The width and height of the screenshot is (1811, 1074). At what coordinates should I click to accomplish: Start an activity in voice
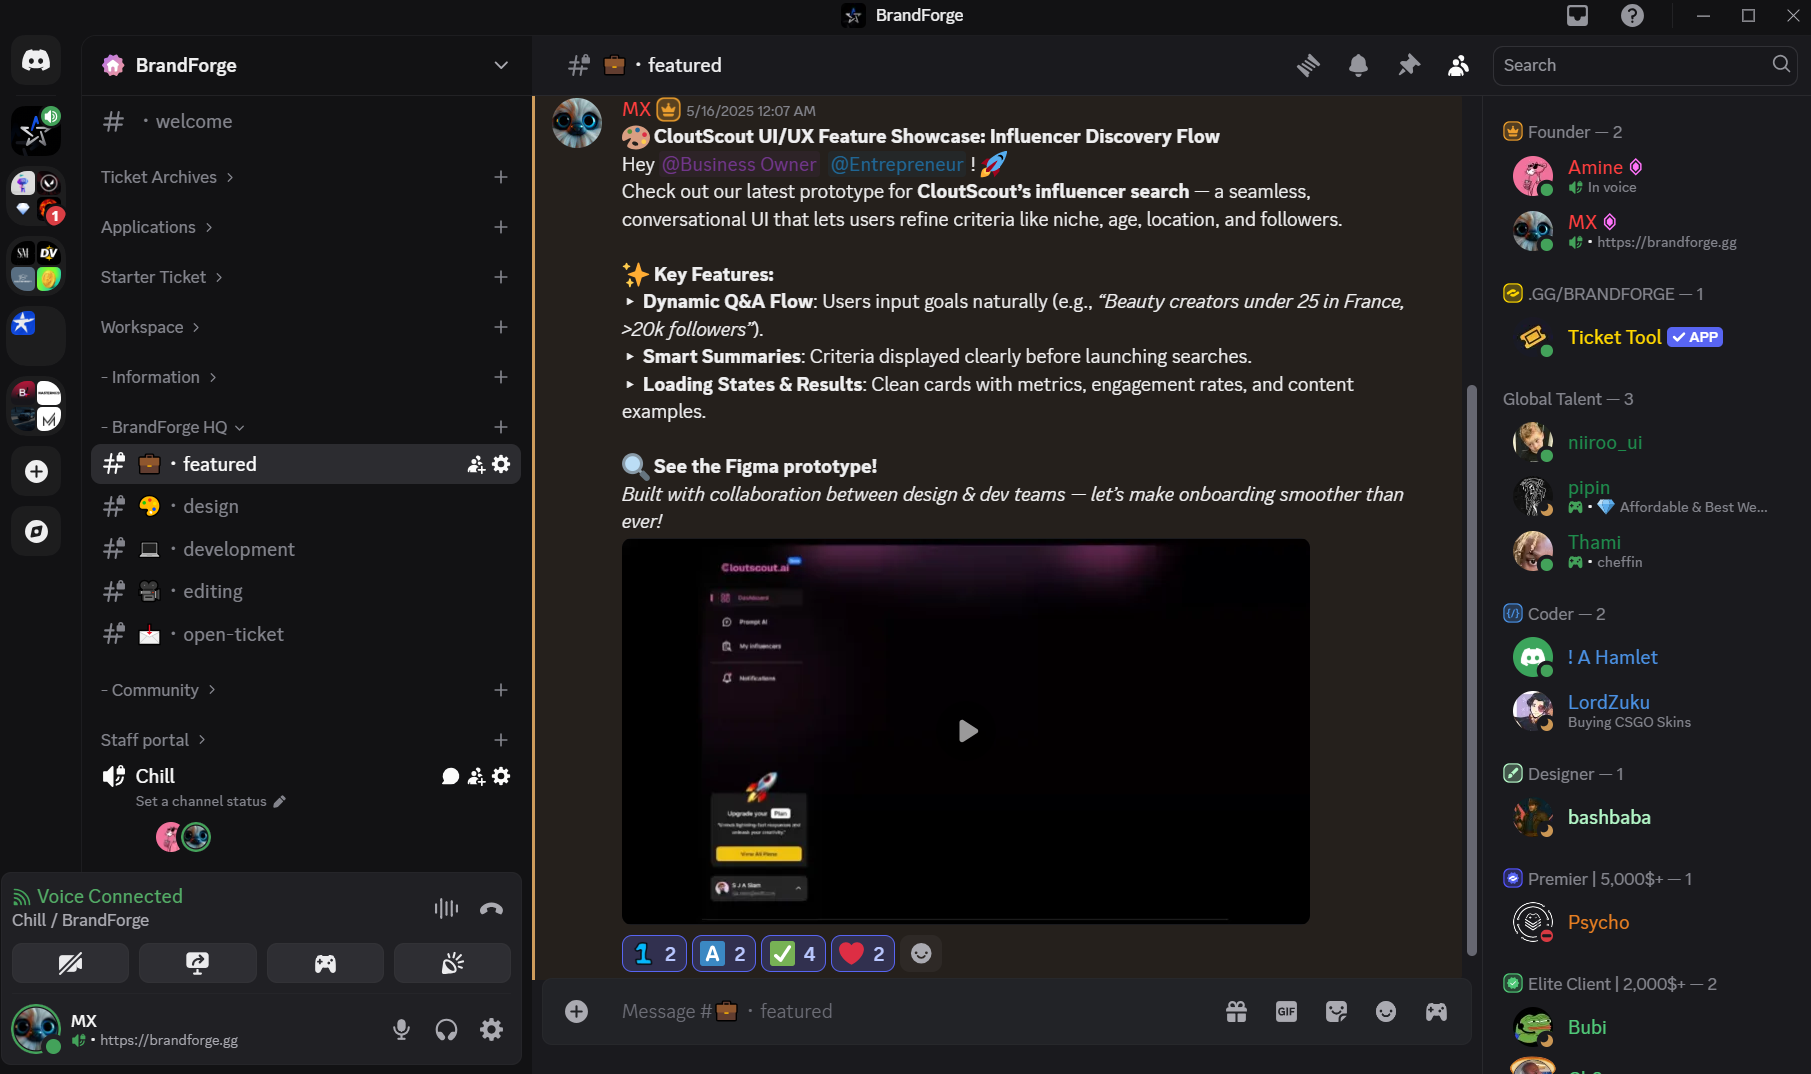point(325,963)
